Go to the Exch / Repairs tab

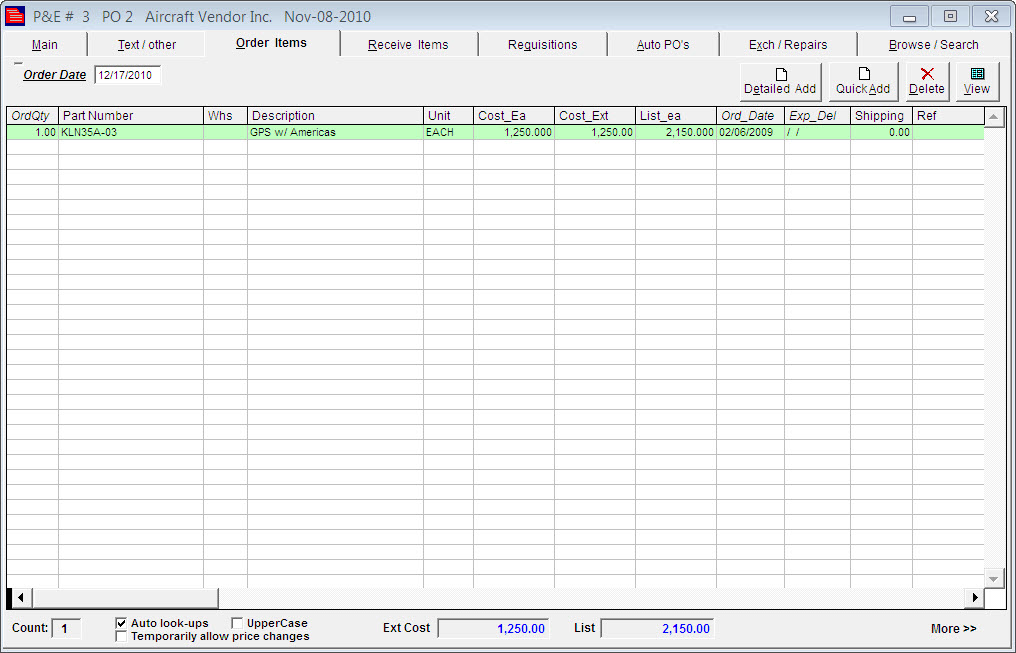(x=787, y=45)
